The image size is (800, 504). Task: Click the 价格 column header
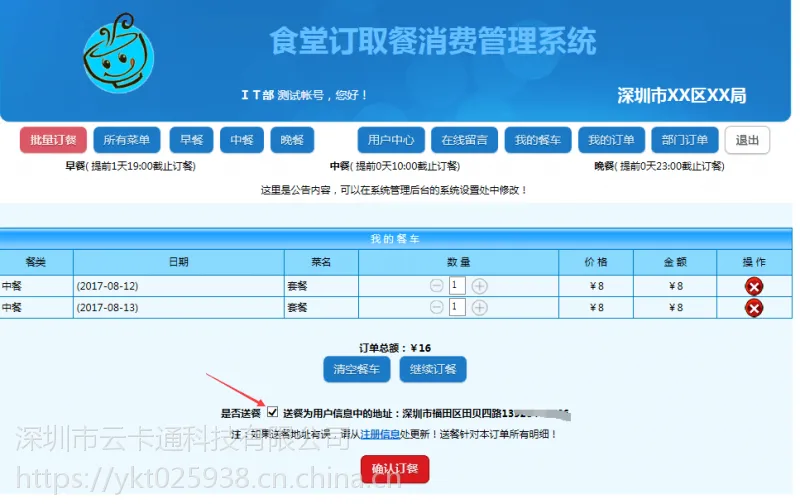coord(596,262)
